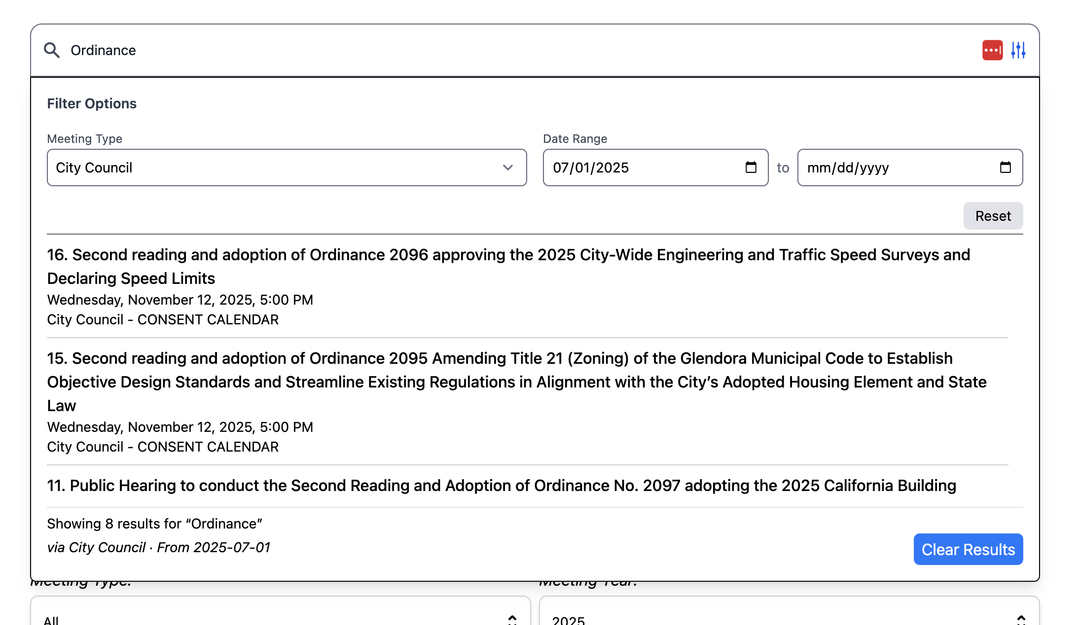
Task: Open the City Council meeting type dropdown
Action: pos(286,168)
